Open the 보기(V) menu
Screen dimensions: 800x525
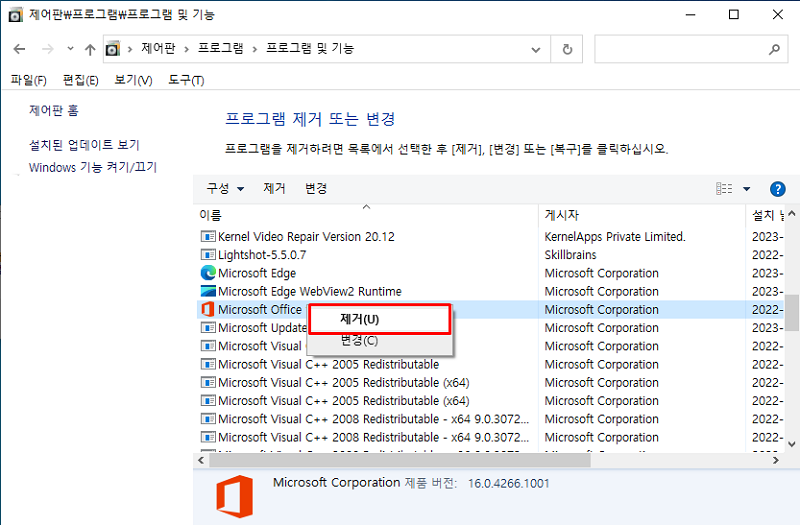(x=133, y=80)
